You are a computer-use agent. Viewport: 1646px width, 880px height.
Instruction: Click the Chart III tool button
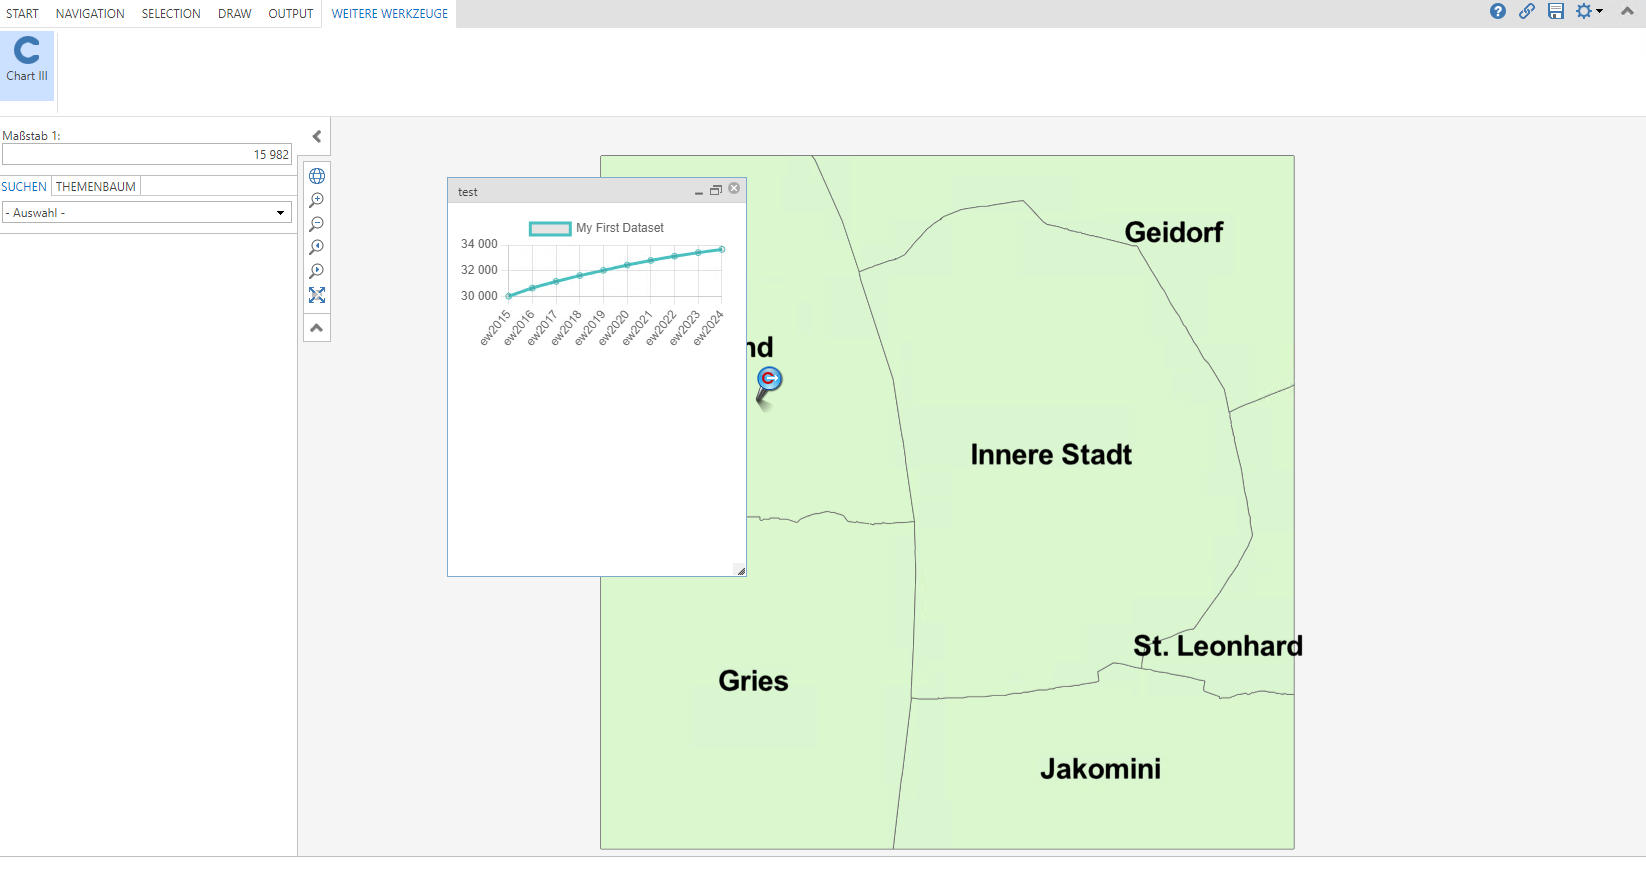coord(27,62)
